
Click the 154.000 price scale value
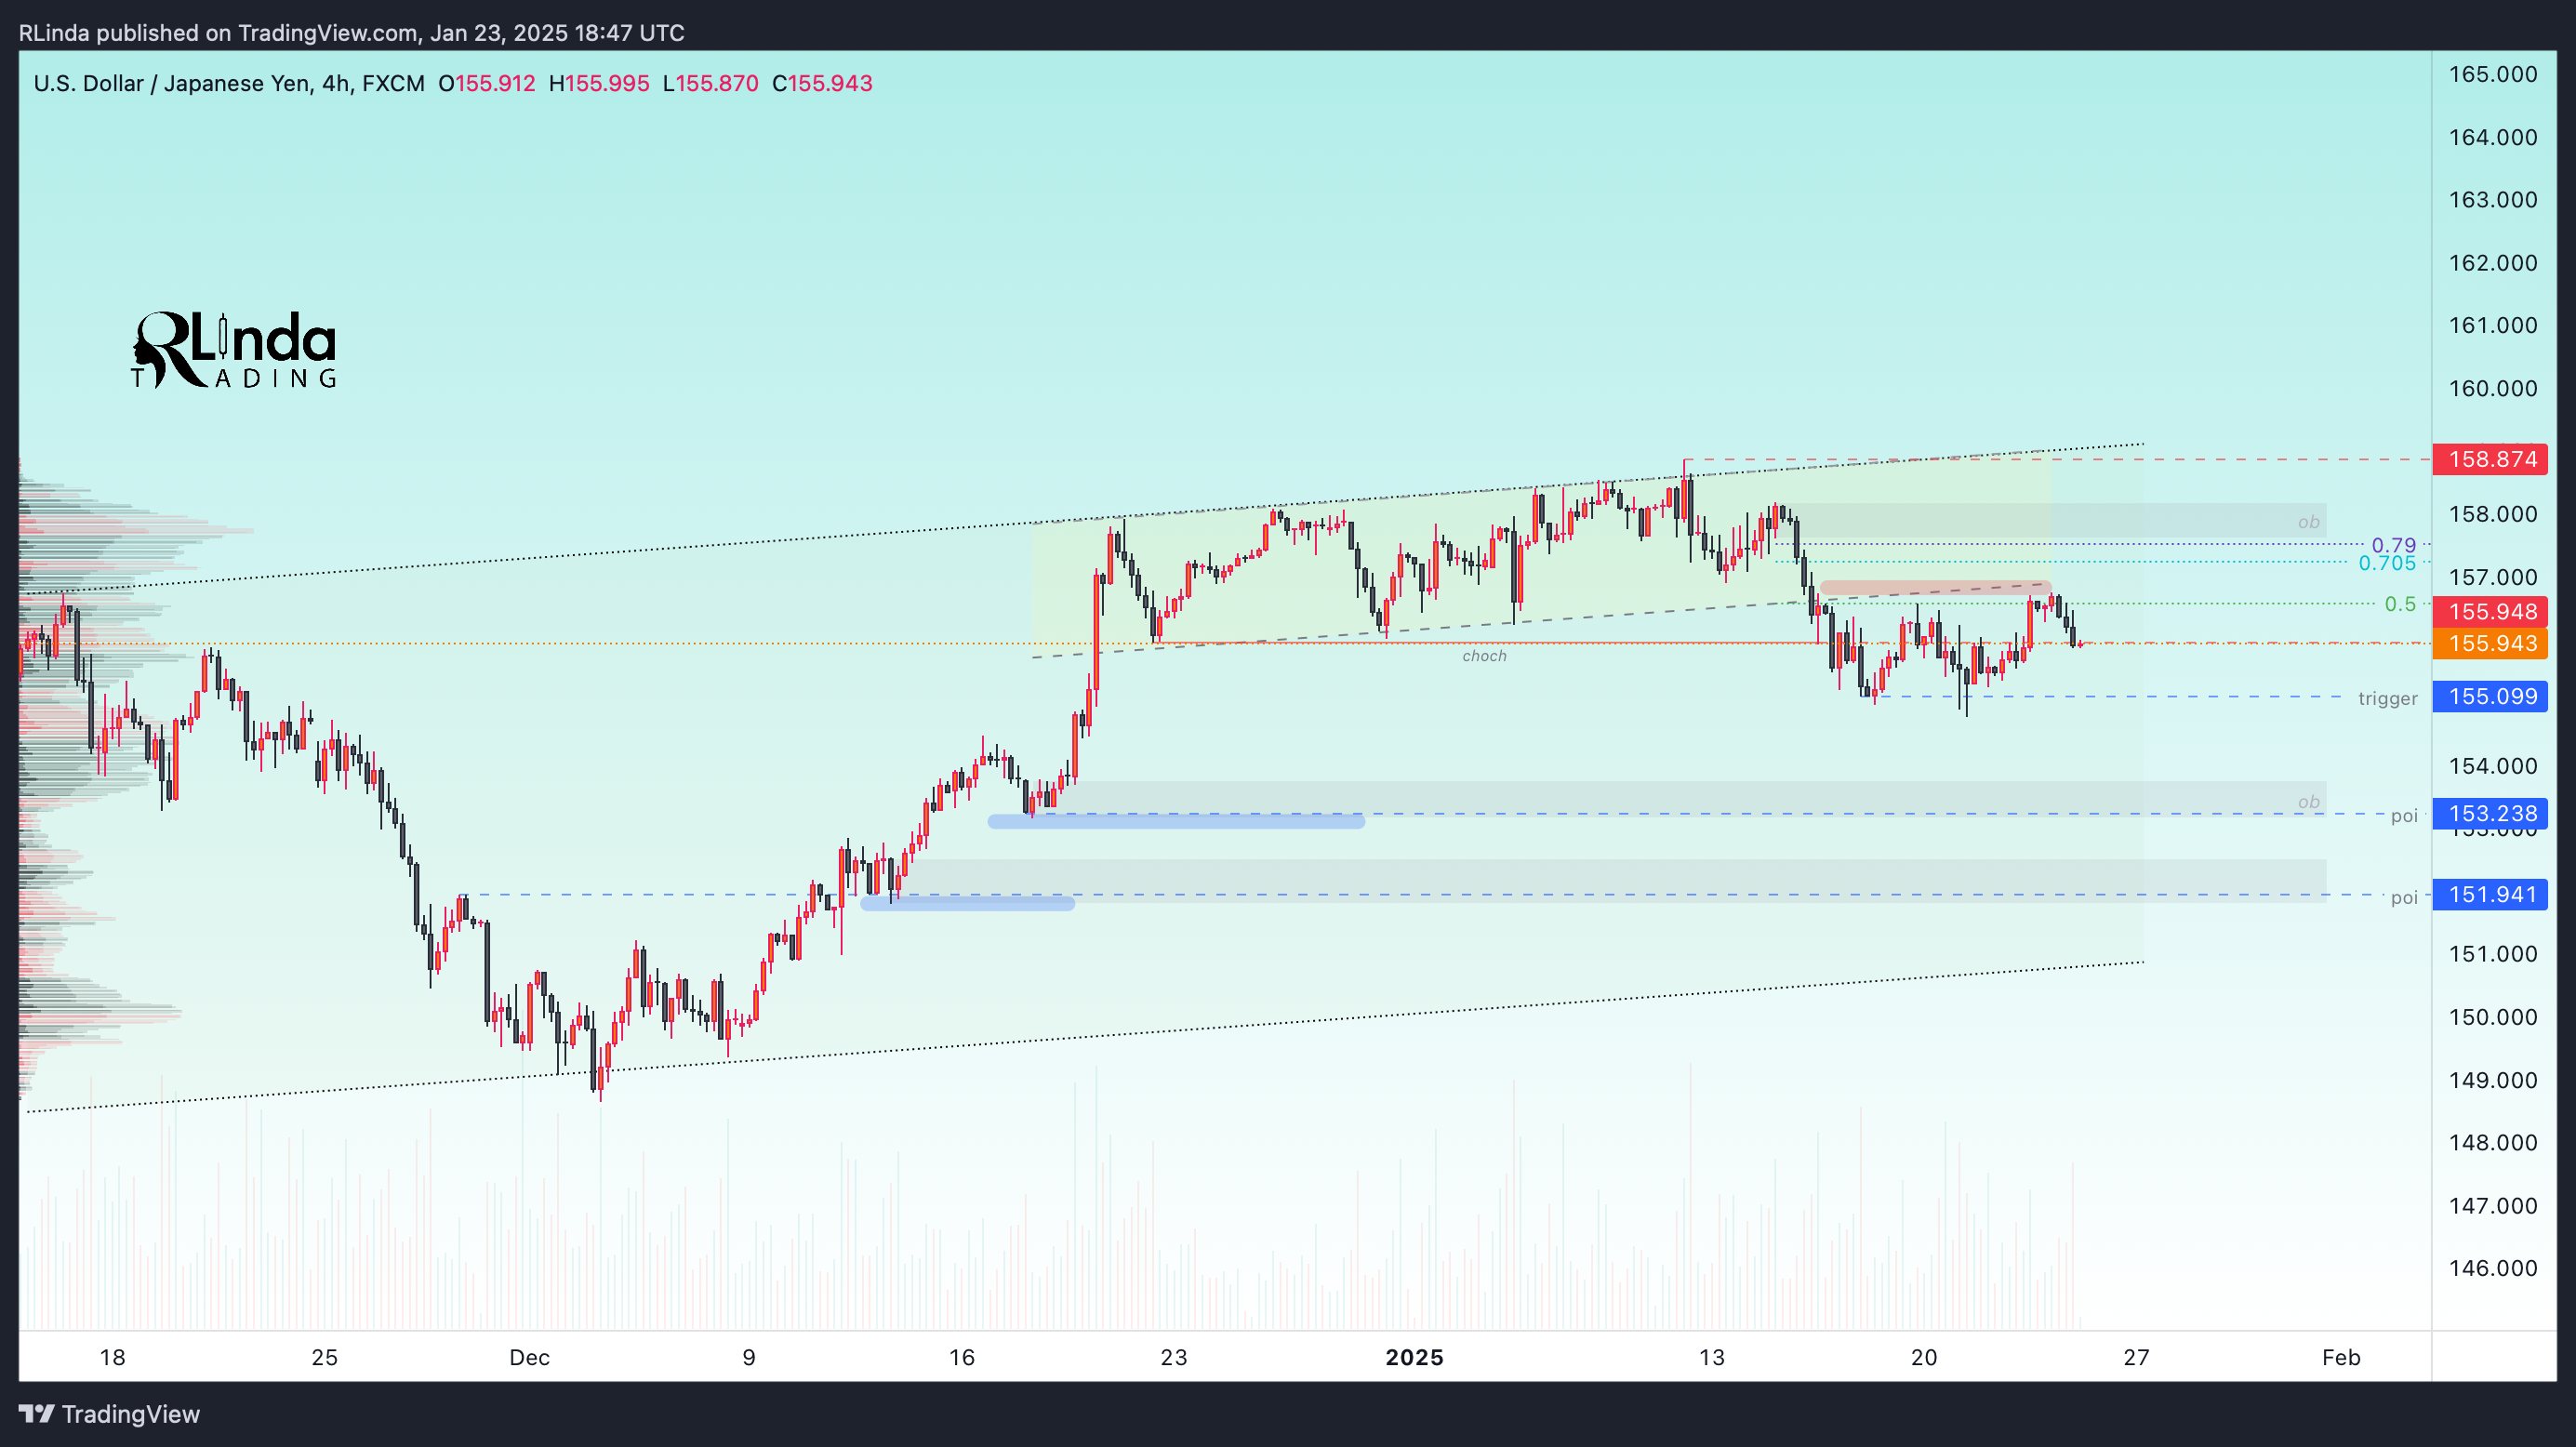point(2492,766)
